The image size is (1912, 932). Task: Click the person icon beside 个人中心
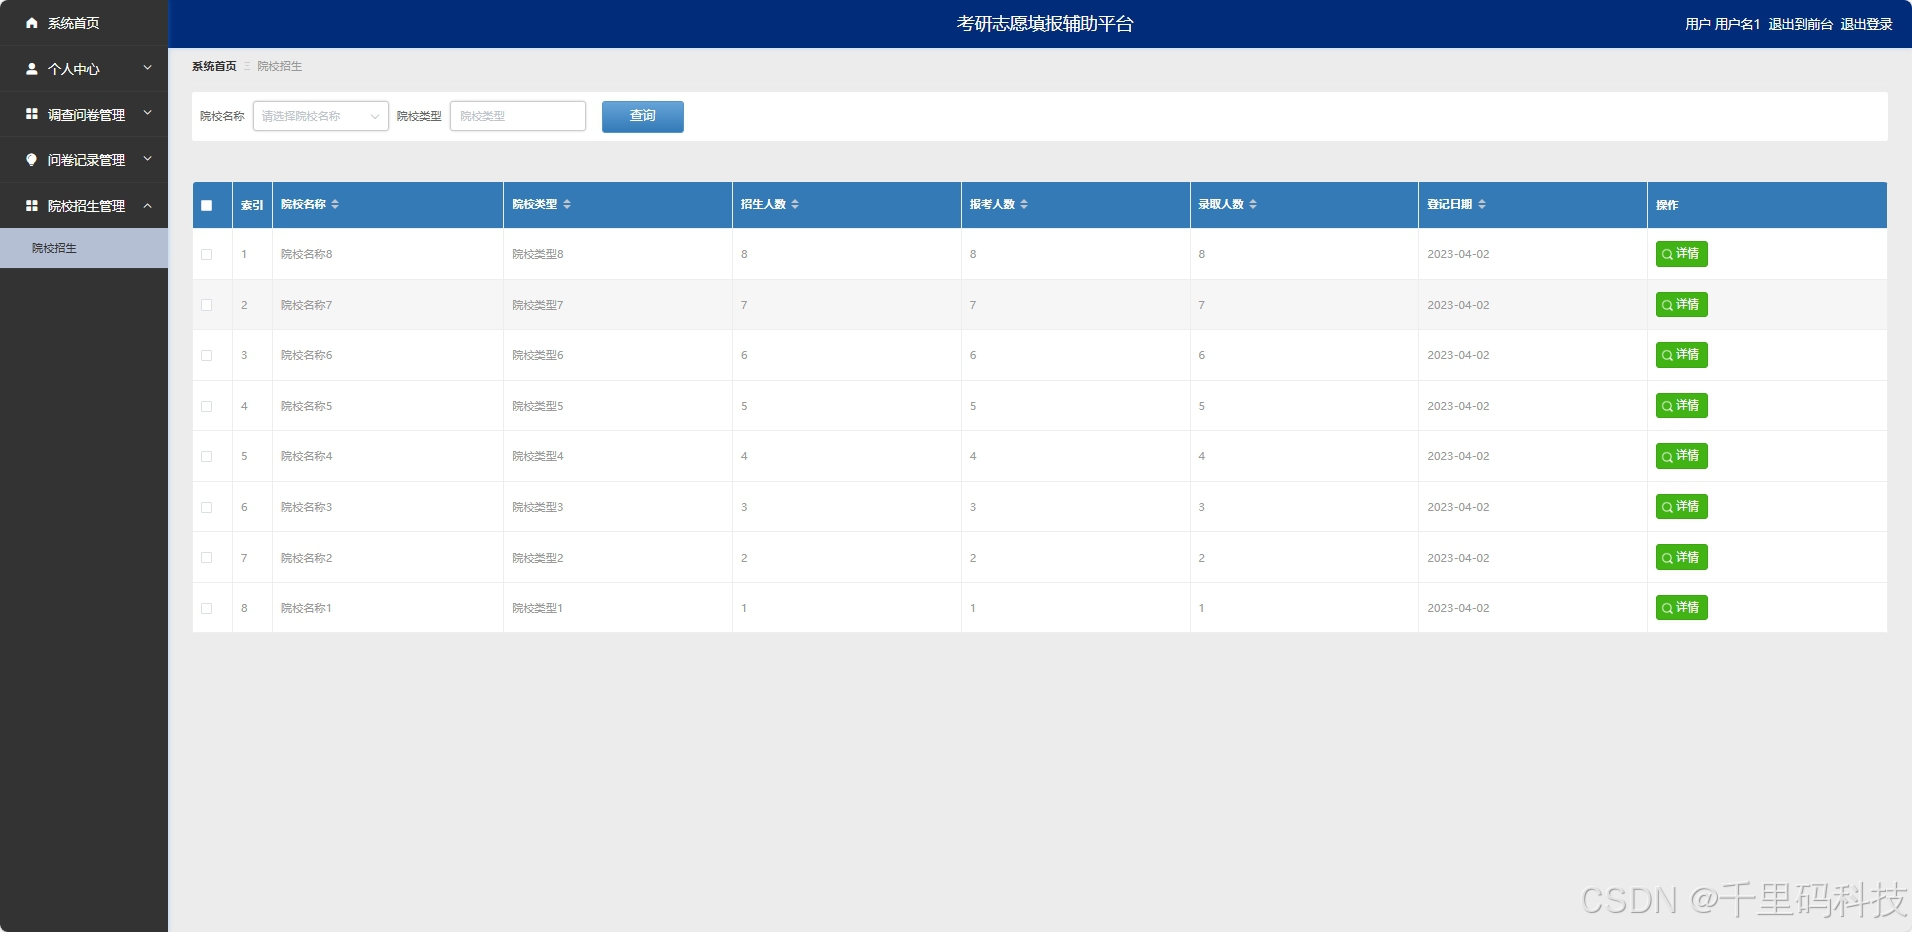point(32,69)
